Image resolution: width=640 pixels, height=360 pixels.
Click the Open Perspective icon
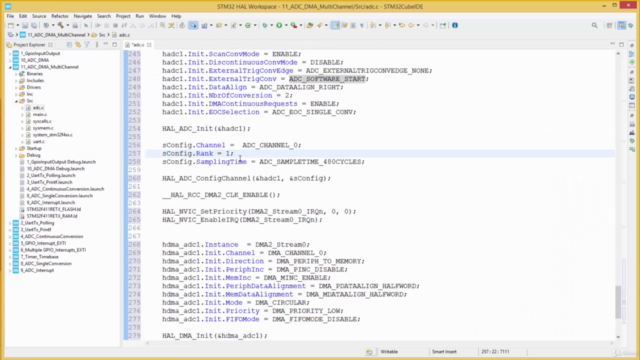click(609, 25)
